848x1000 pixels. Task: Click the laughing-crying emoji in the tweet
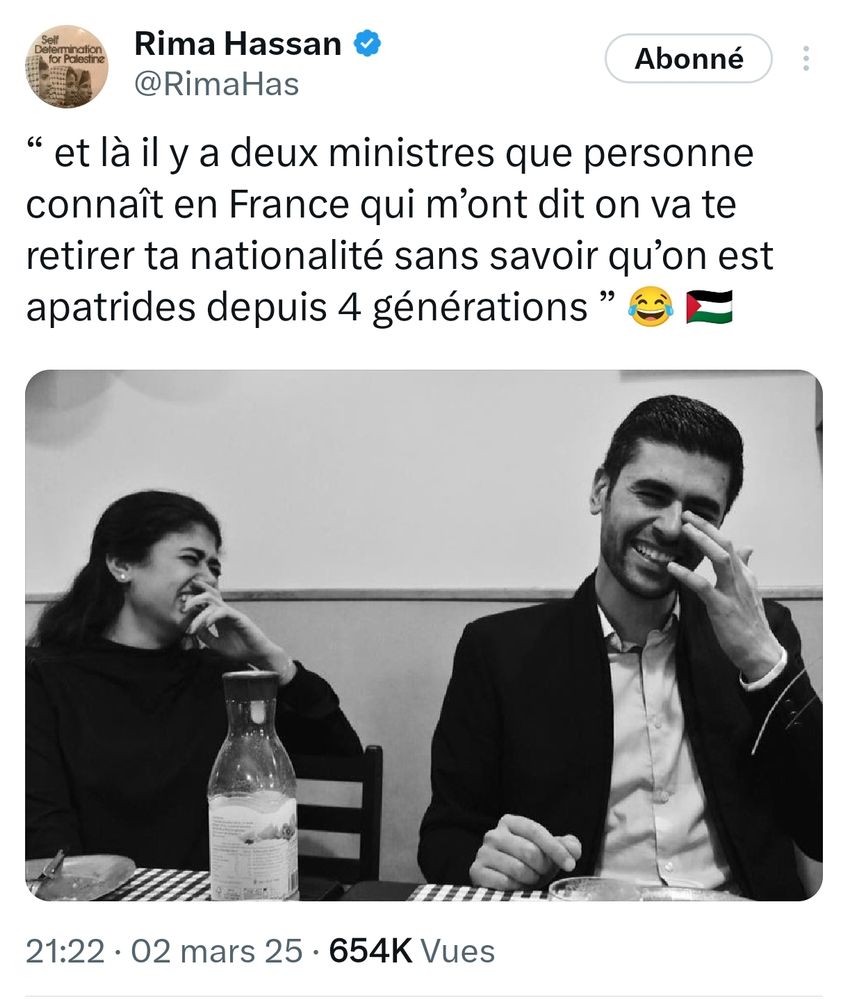650,307
